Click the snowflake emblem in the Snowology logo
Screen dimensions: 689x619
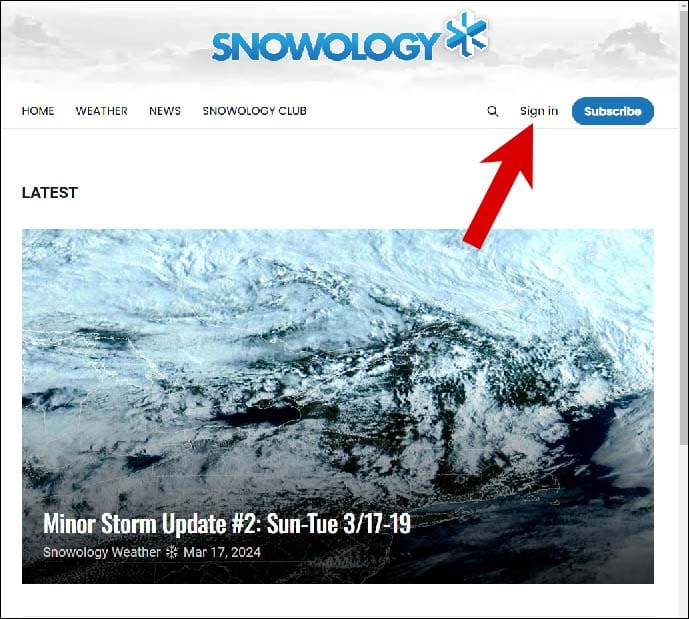[x=467, y=34]
